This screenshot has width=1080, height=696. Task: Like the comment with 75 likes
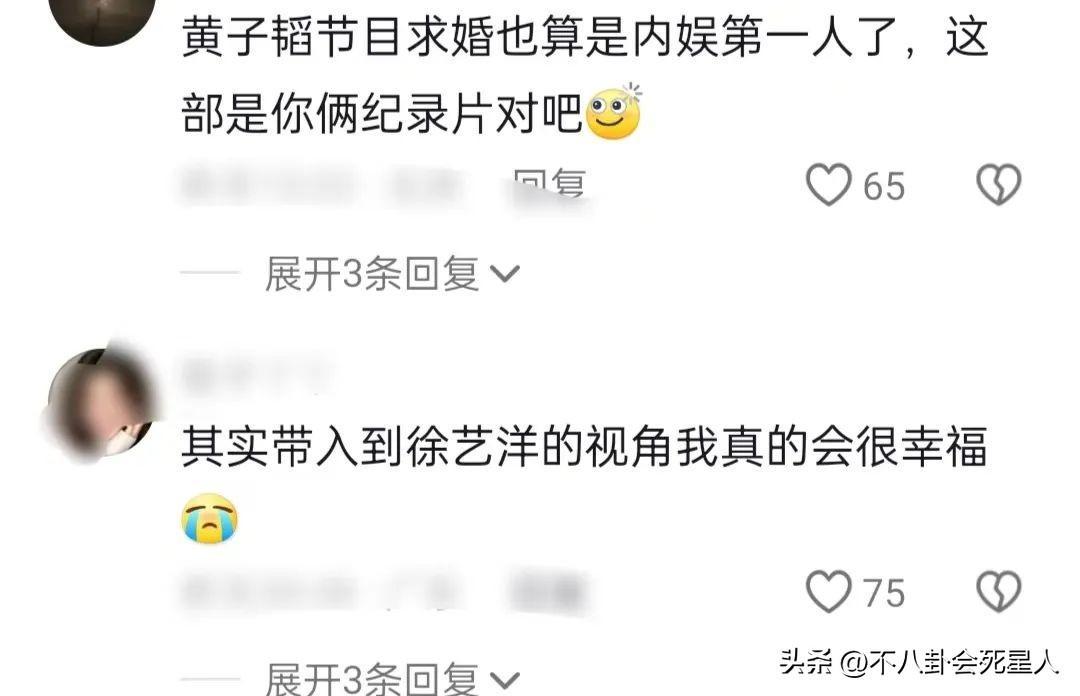coord(829,591)
